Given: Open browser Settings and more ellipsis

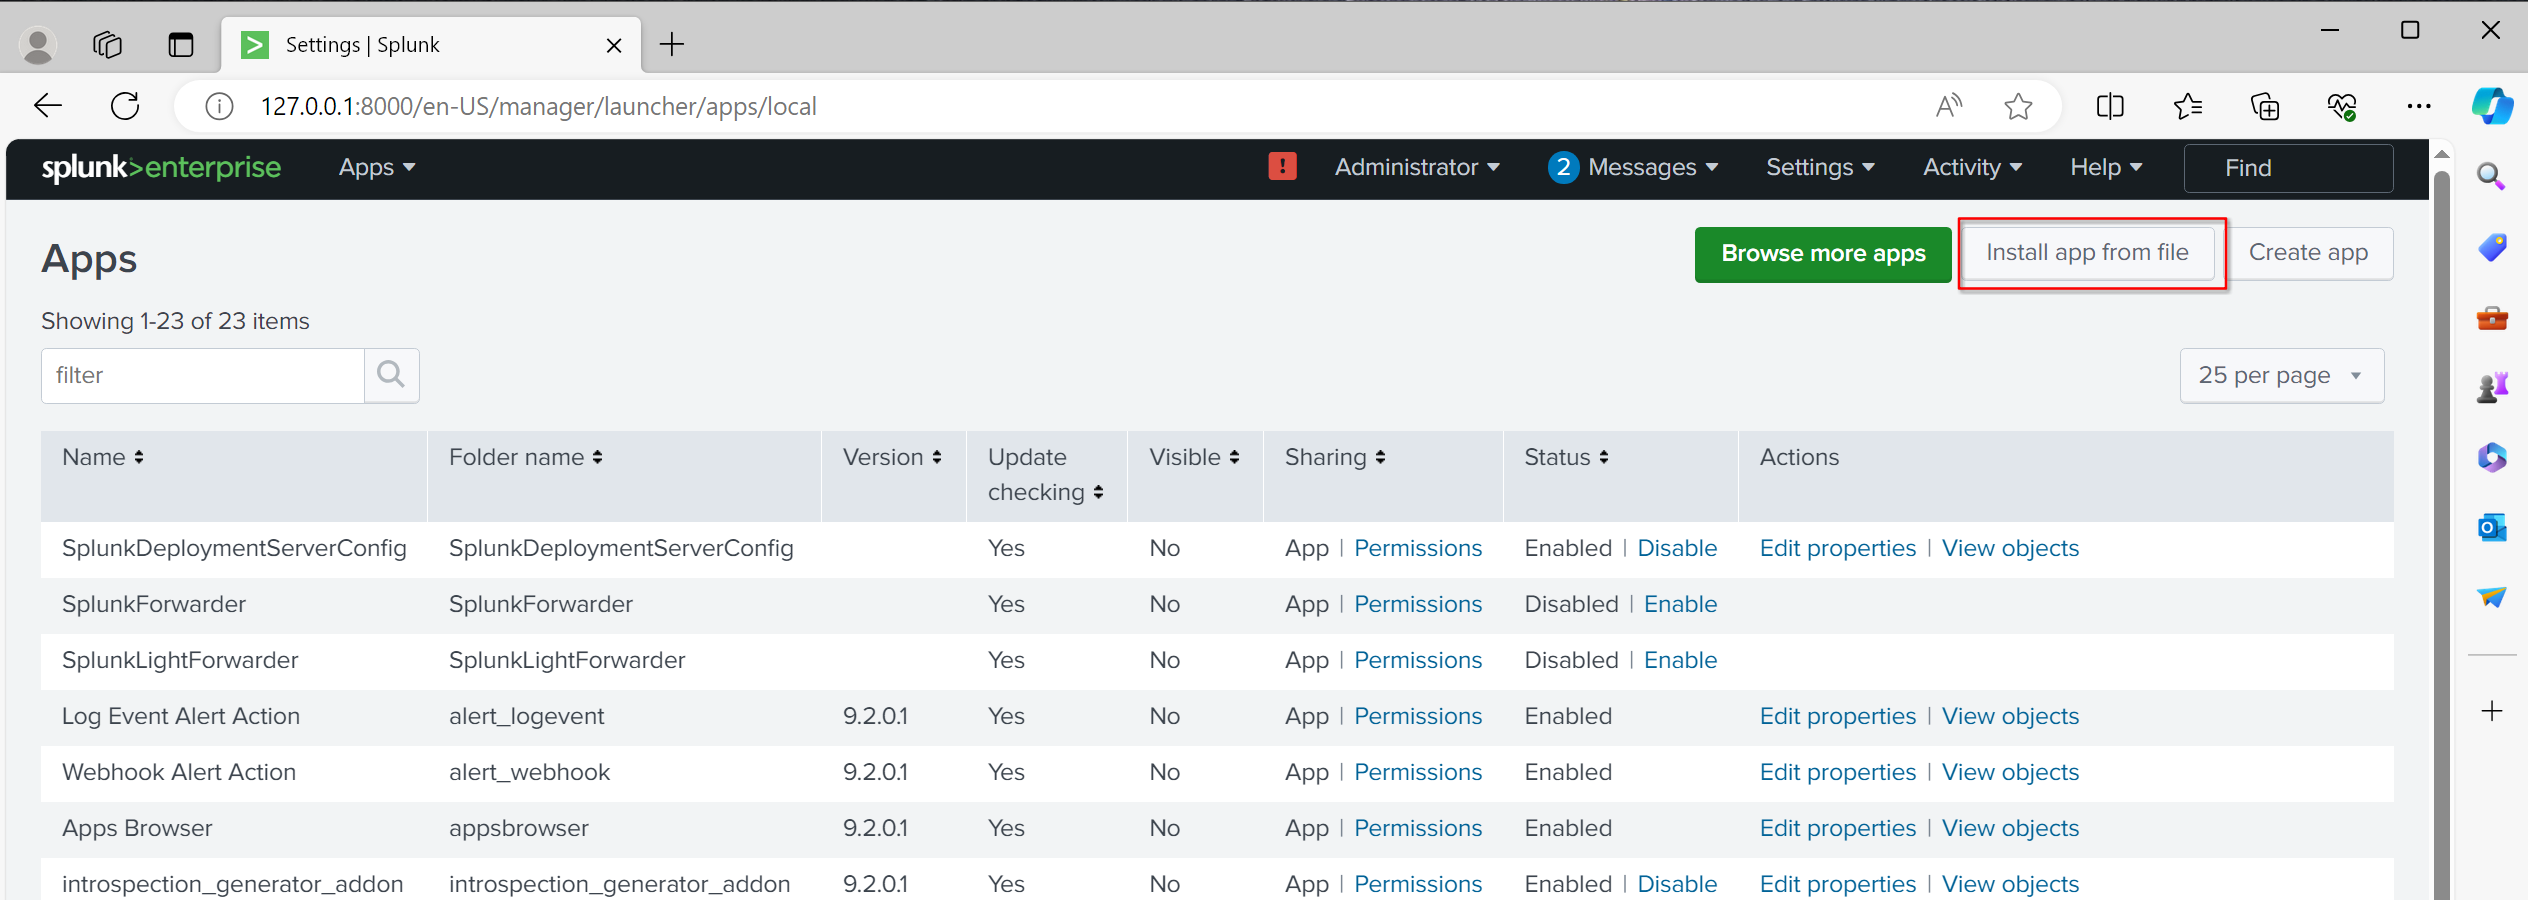Looking at the screenshot, I should click(x=2419, y=106).
